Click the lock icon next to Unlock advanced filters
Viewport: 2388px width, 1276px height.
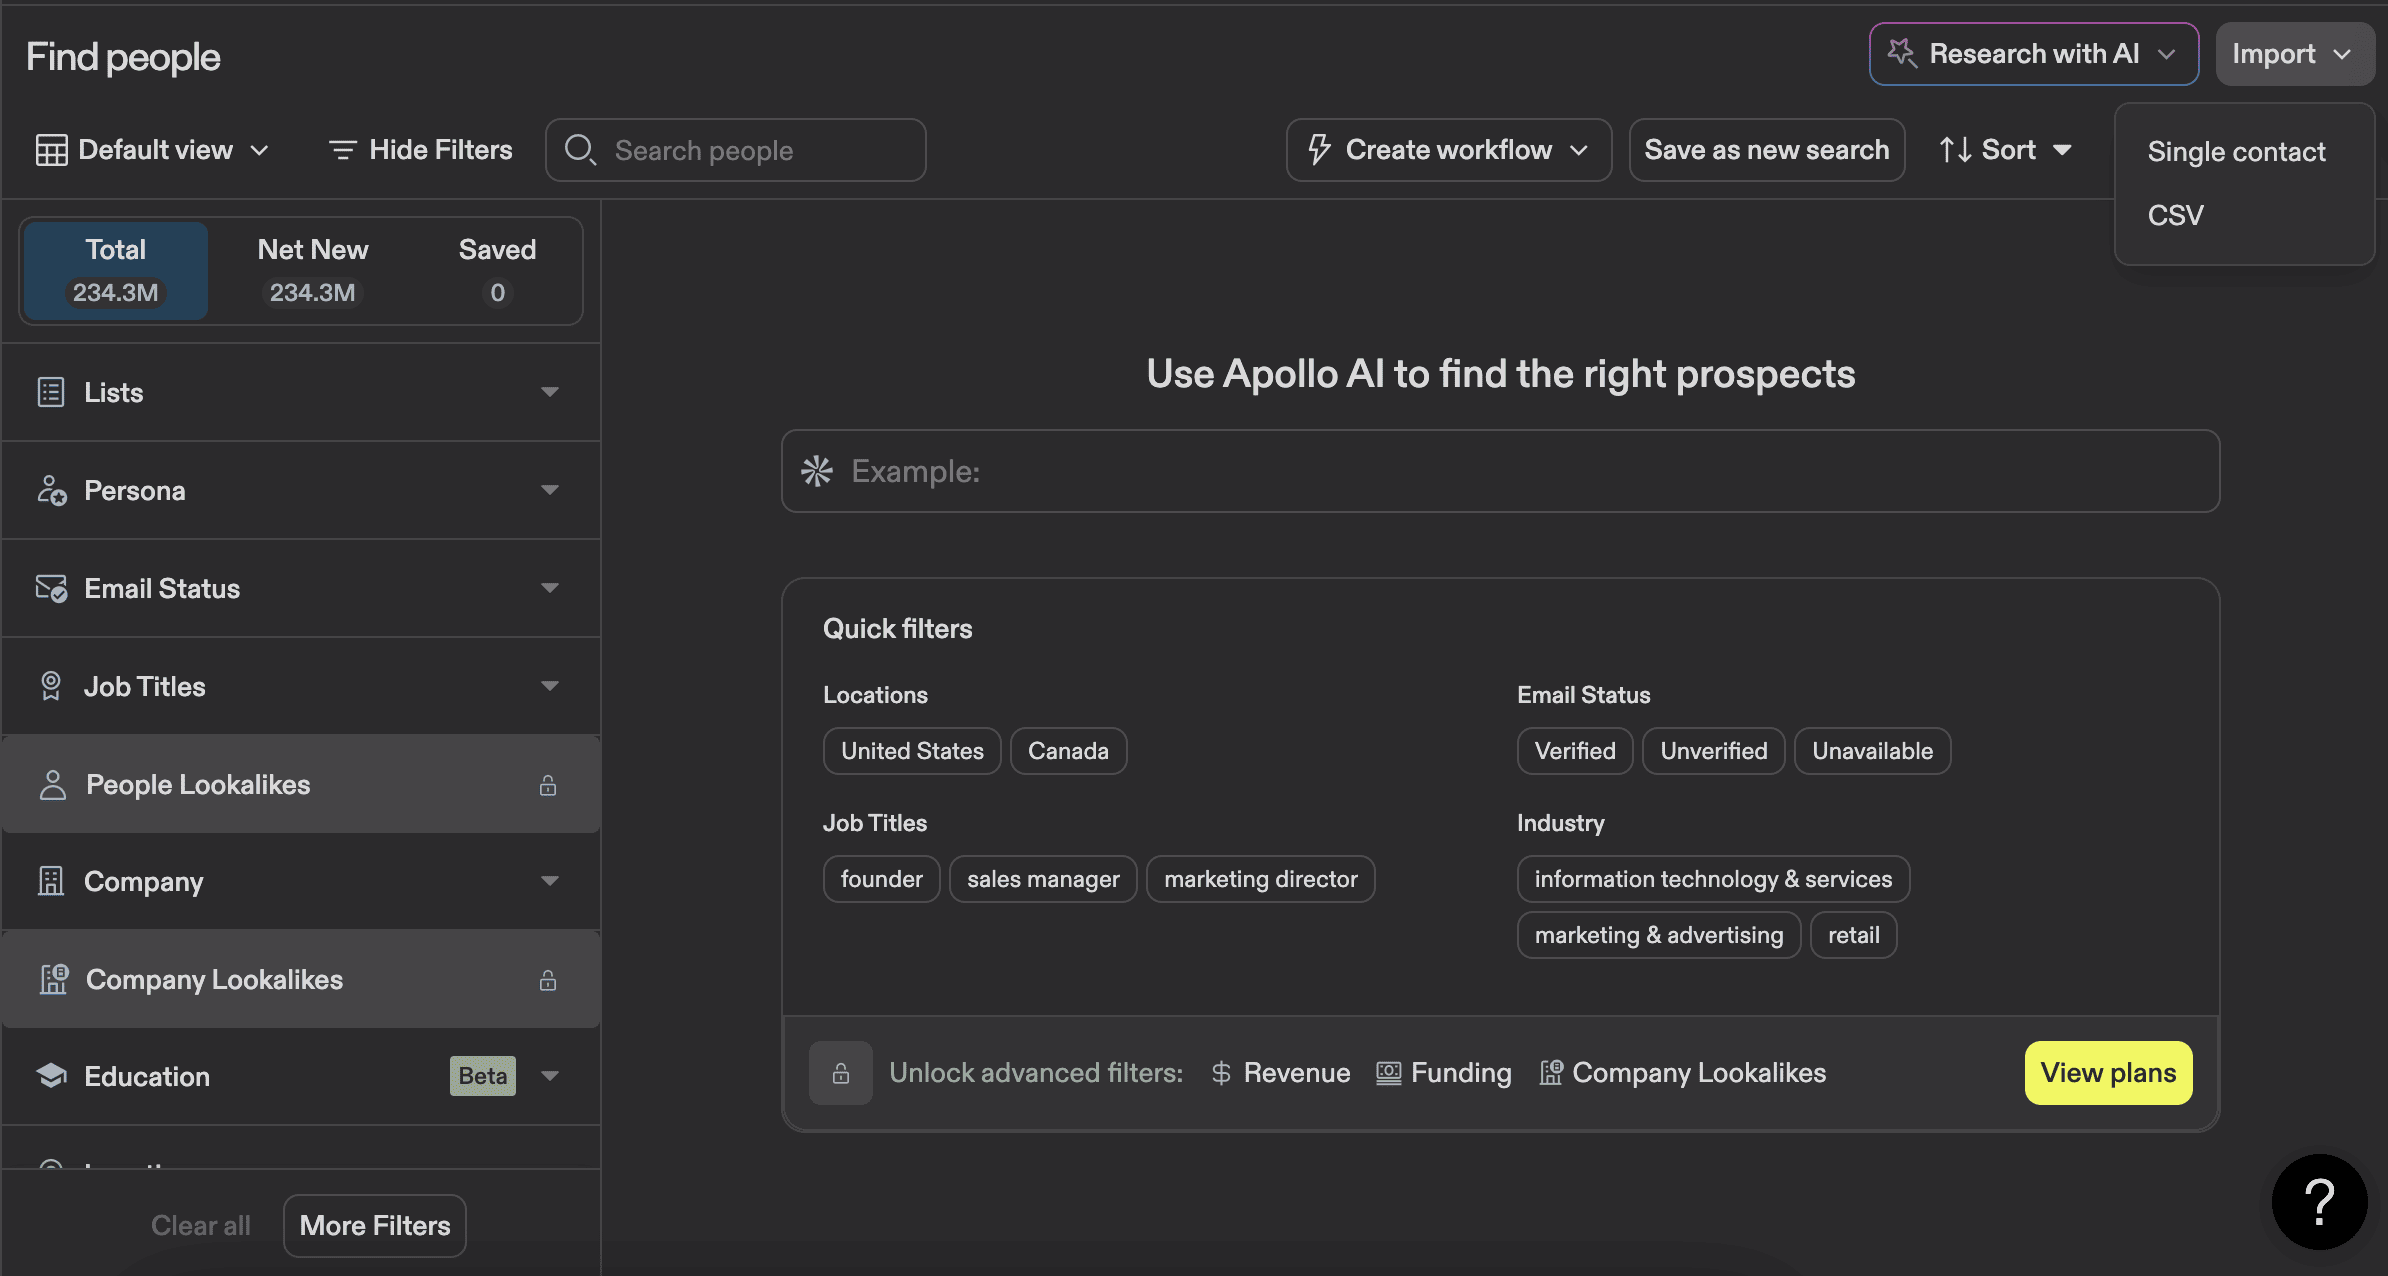point(841,1072)
